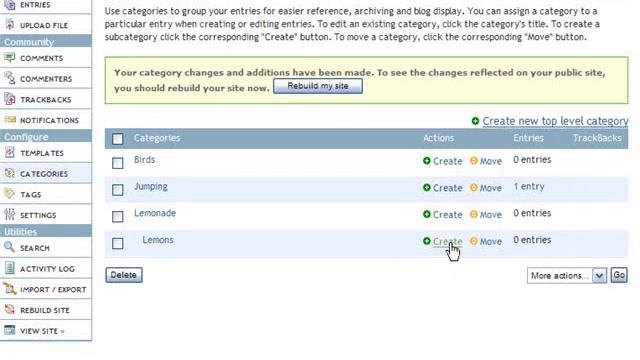Open the Lemonade category title
This screenshot has height=360, width=640.
pyautogui.click(x=155, y=213)
